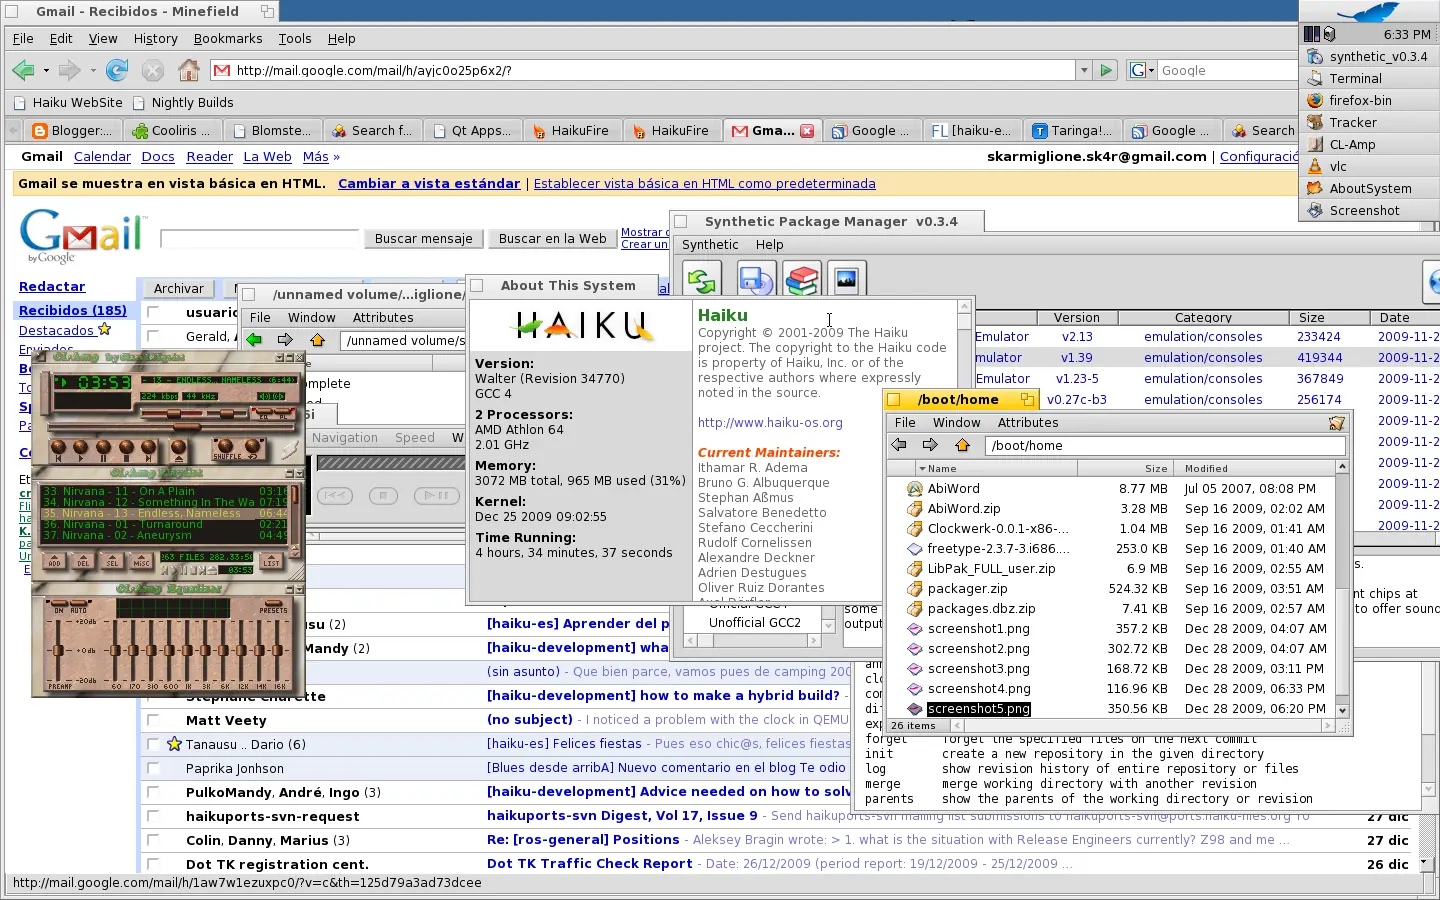Click the CL-Amp volume slider
The height and width of the screenshot is (900, 1440).
point(174,413)
